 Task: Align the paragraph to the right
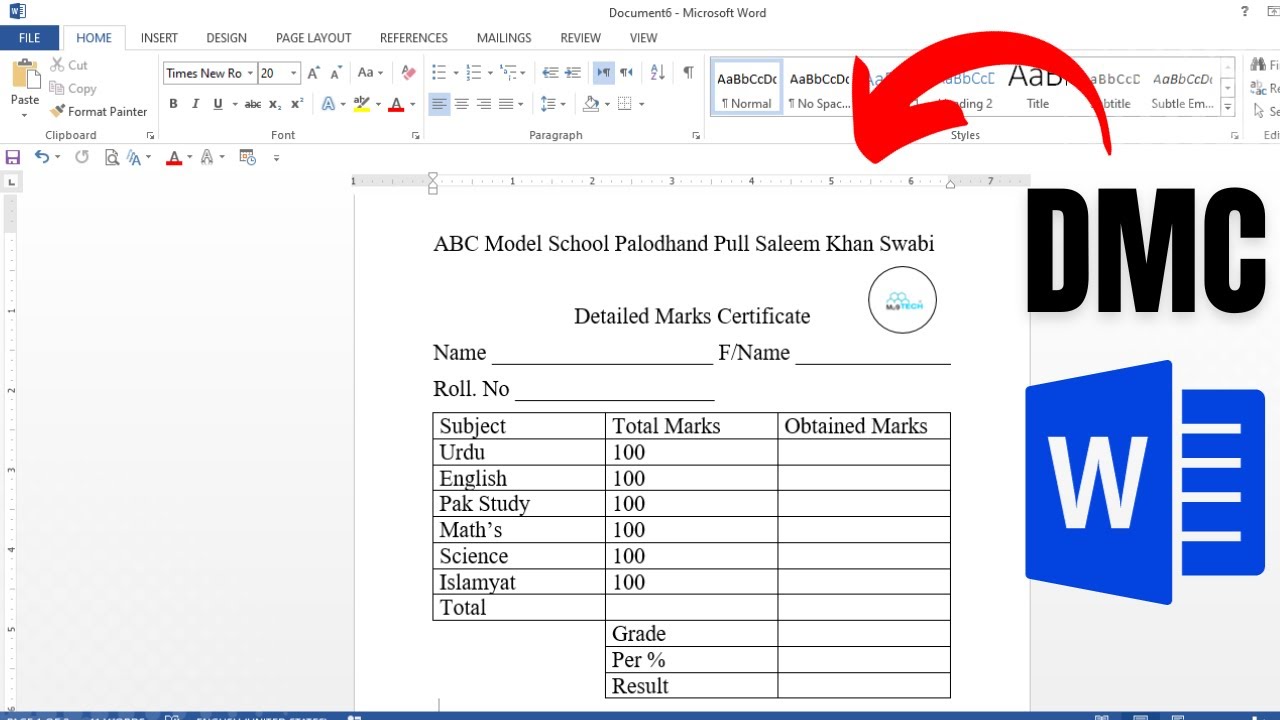pyautogui.click(x=484, y=104)
